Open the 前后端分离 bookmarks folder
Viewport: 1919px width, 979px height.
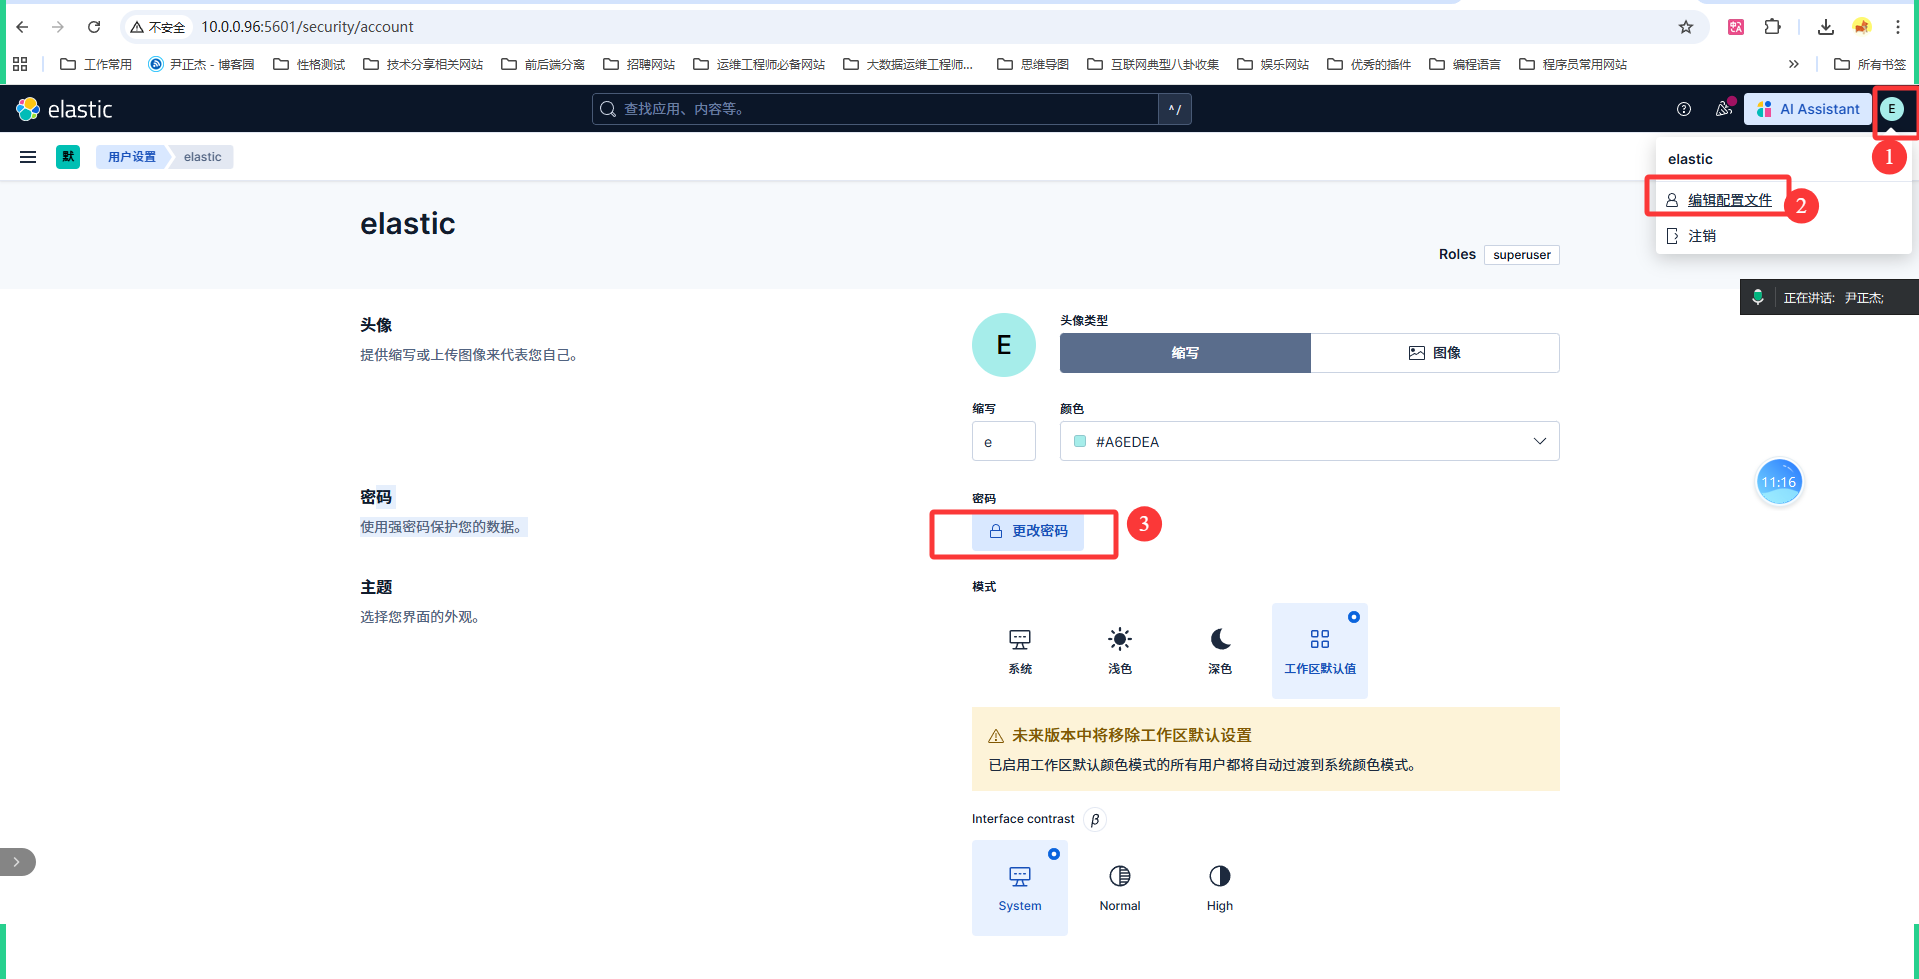[x=543, y=64]
